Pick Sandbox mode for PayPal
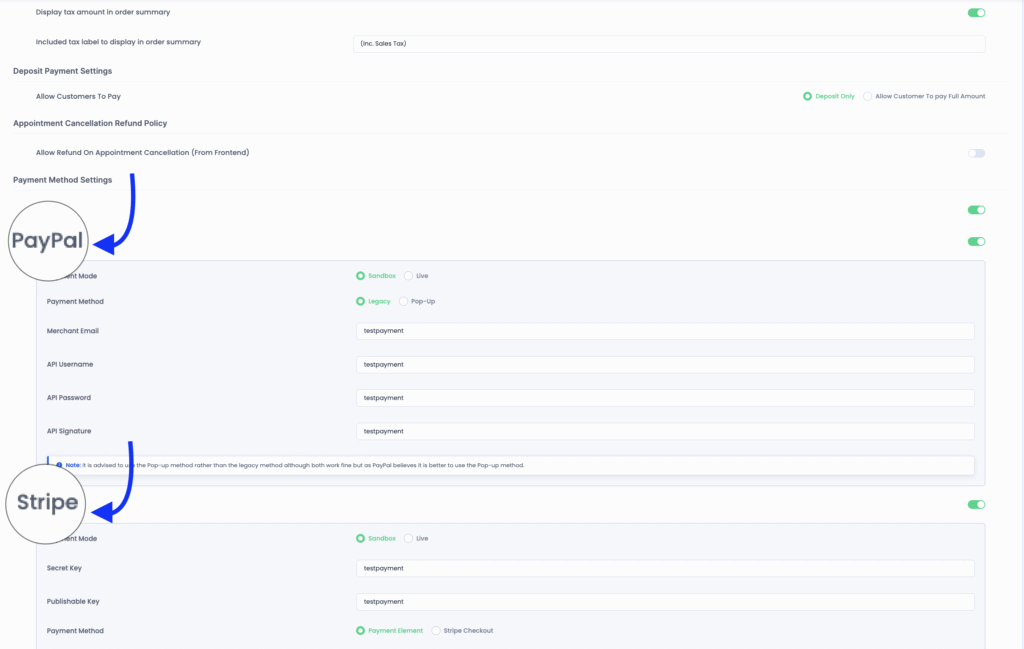Viewport: 1024px width, 649px height. (361, 275)
